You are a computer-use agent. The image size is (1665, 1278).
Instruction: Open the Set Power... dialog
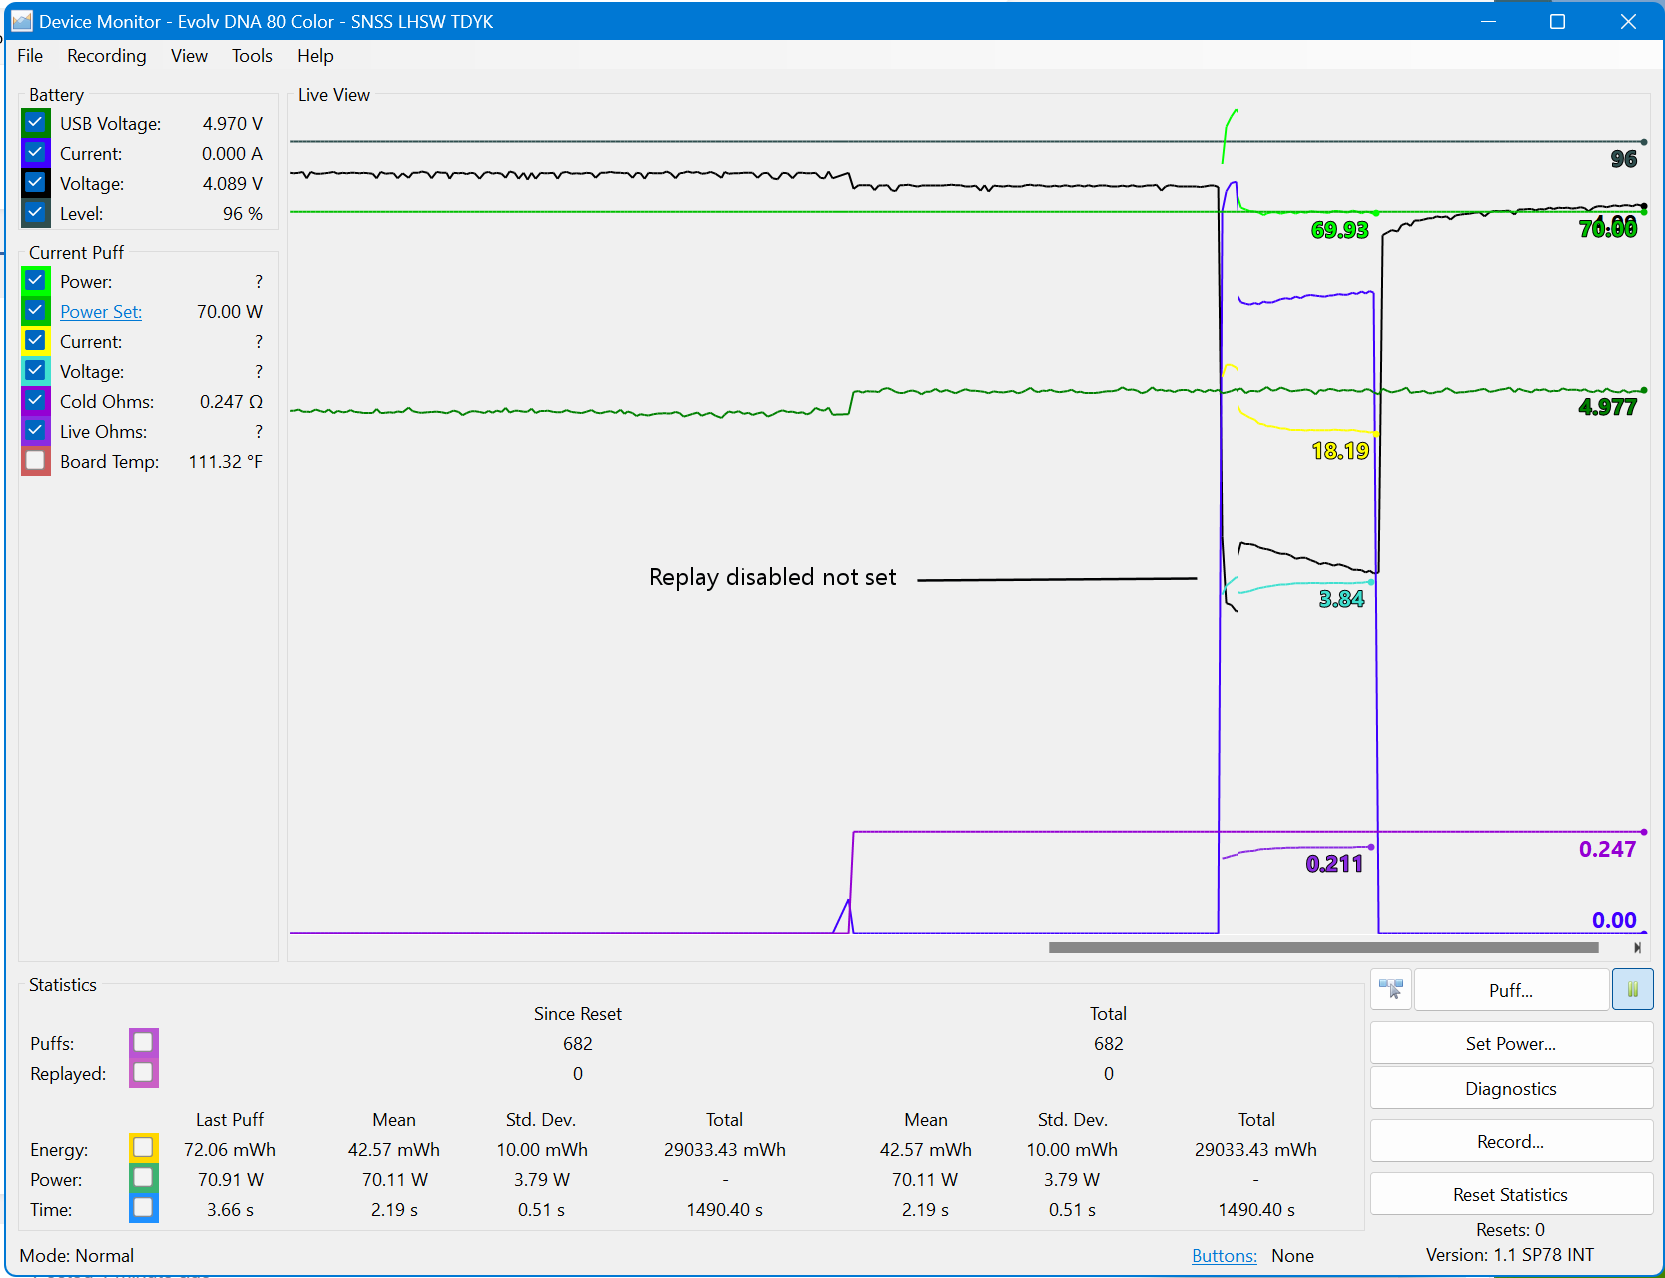click(x=1511, y=1043)
